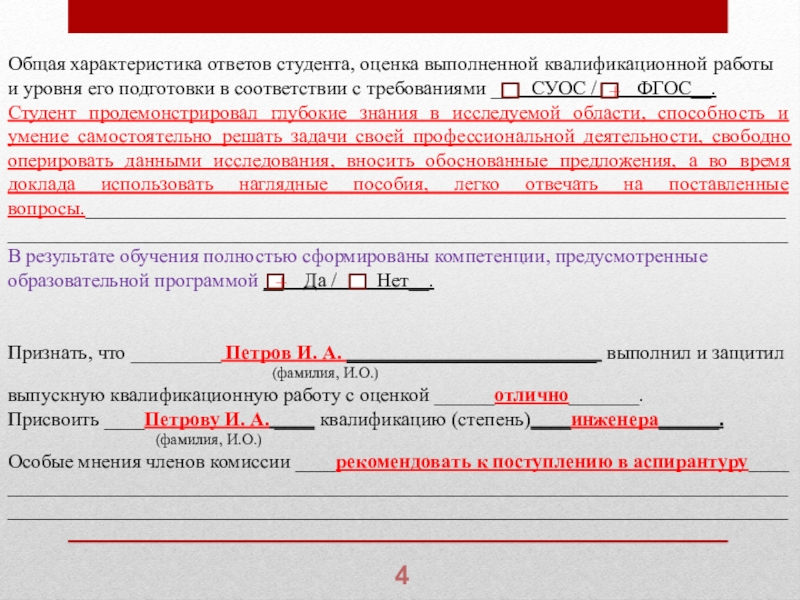Select the qualification word 'инженера'
Viewport: 800px width, 600px height.
[x=615, y=420]
